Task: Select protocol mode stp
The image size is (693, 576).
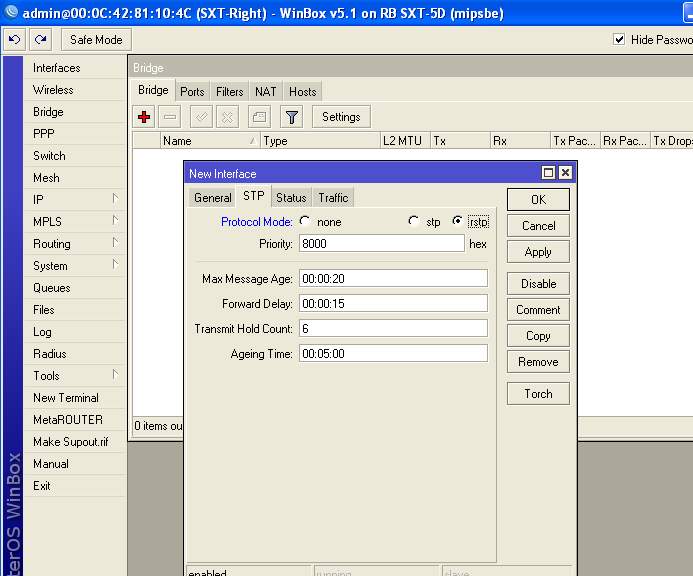Action: pos(414,221)
